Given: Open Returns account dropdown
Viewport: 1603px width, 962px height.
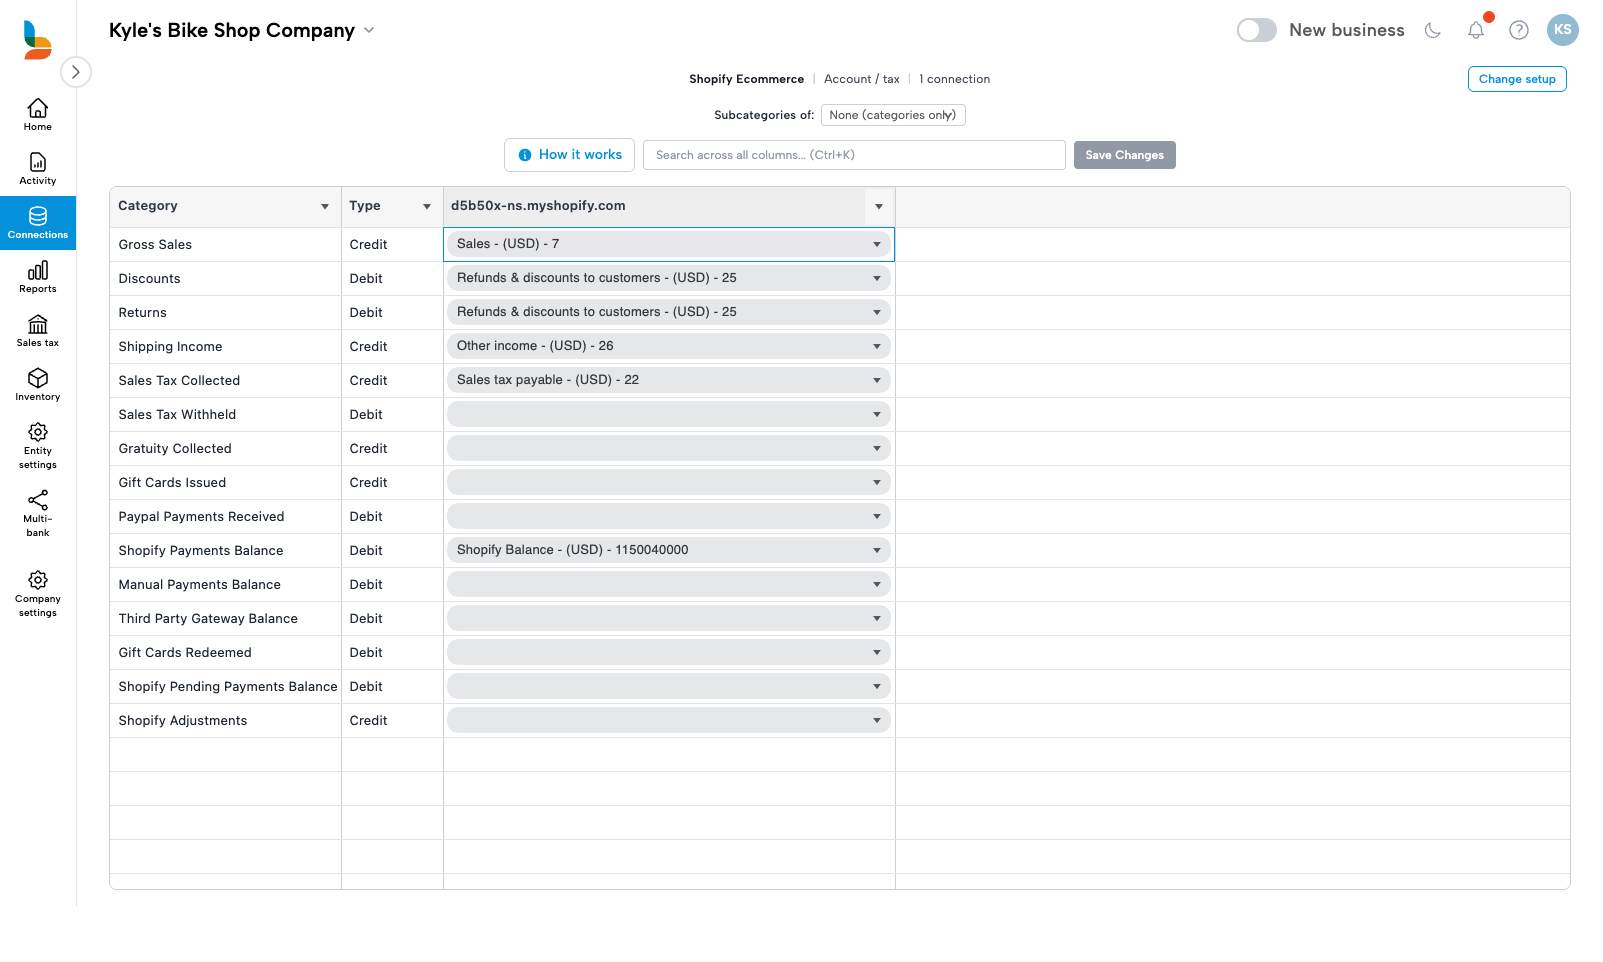Looking at the screenshot, I should point(669,312).
